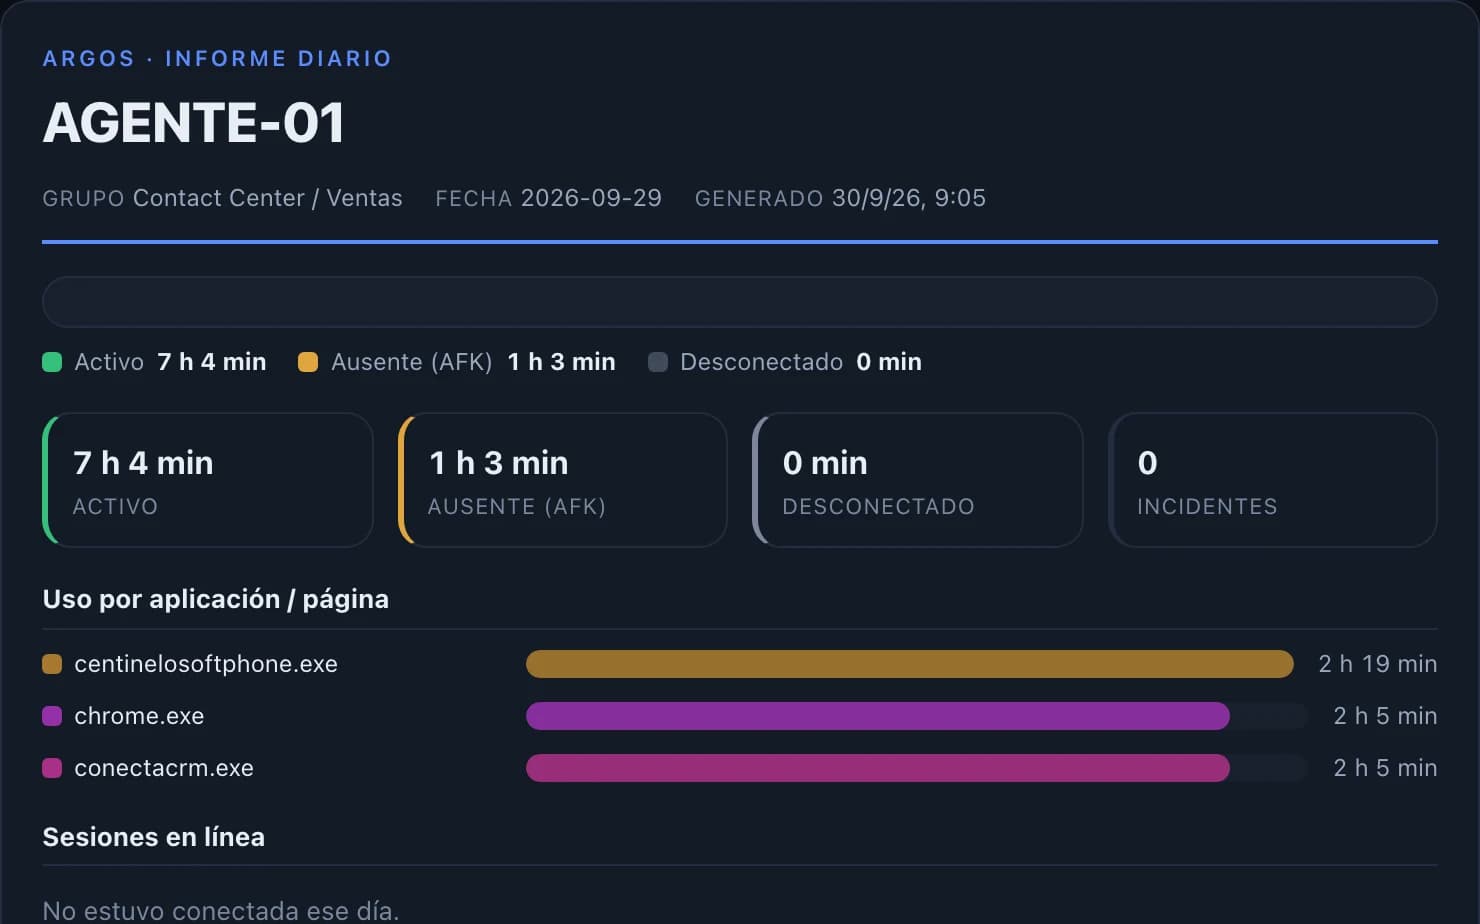Screen dimensions: 1480x924
Task: Select the purple chrome.exe color swatch
Action: click(52, 716)
